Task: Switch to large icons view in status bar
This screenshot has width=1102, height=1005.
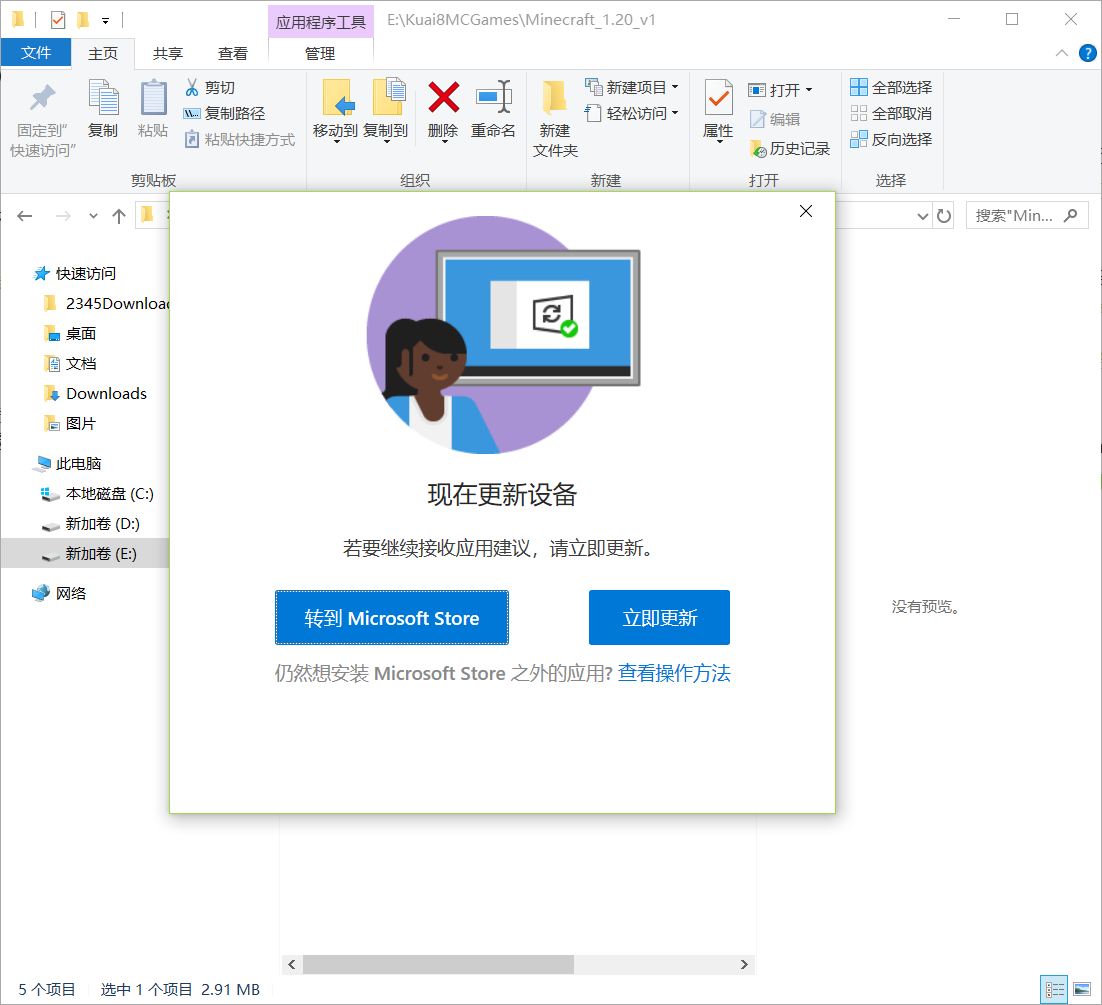Action: (1082, 990)
